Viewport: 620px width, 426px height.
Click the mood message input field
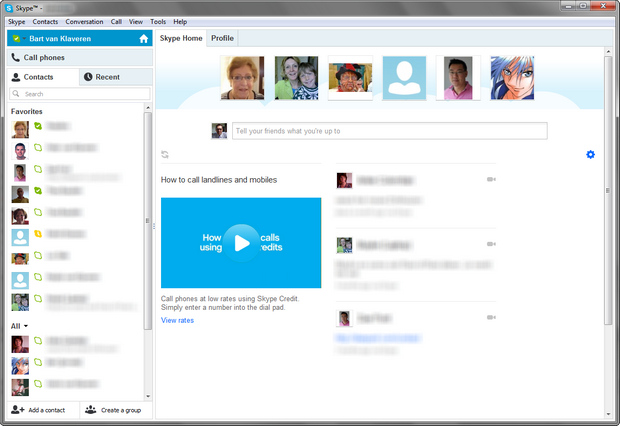[390, 131]
